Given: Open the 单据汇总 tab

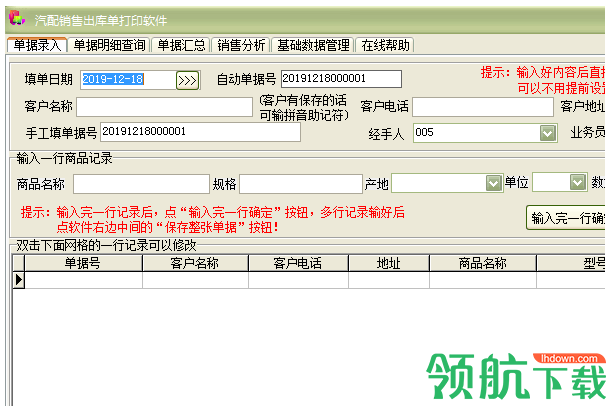Looking at the screenshot, I should coord(181,45).
